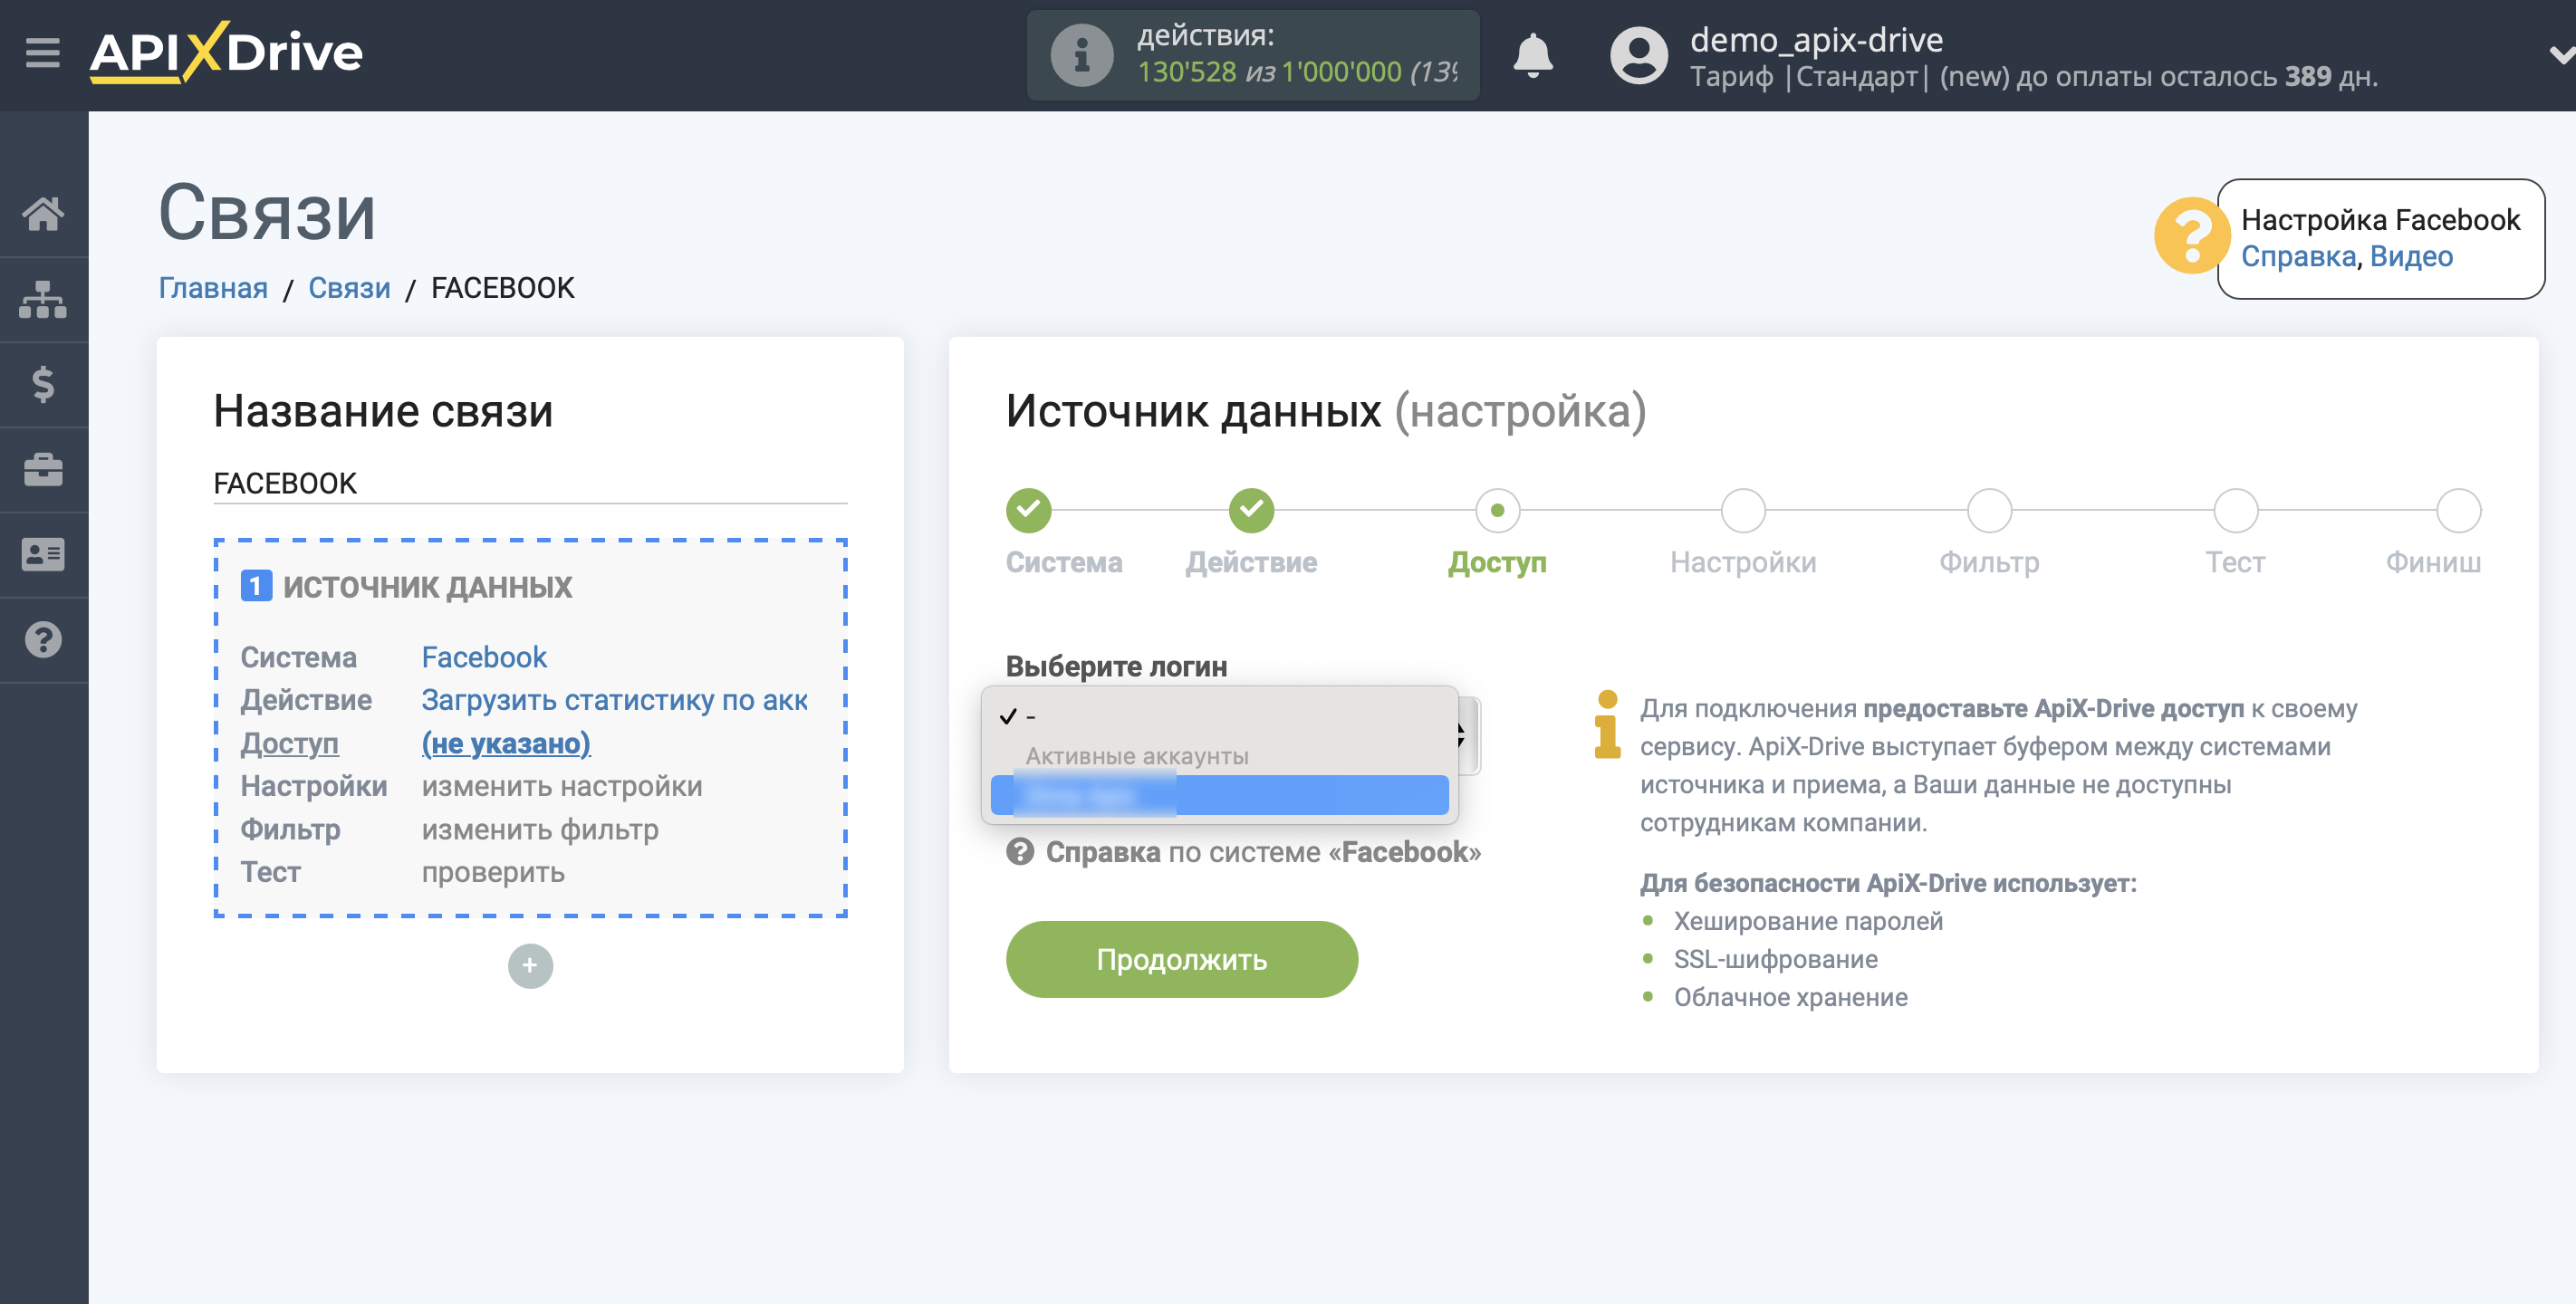Screen dimensions: 2576x1304
Task: Click the demo_apix-drive username
Action: (1816, 40)
